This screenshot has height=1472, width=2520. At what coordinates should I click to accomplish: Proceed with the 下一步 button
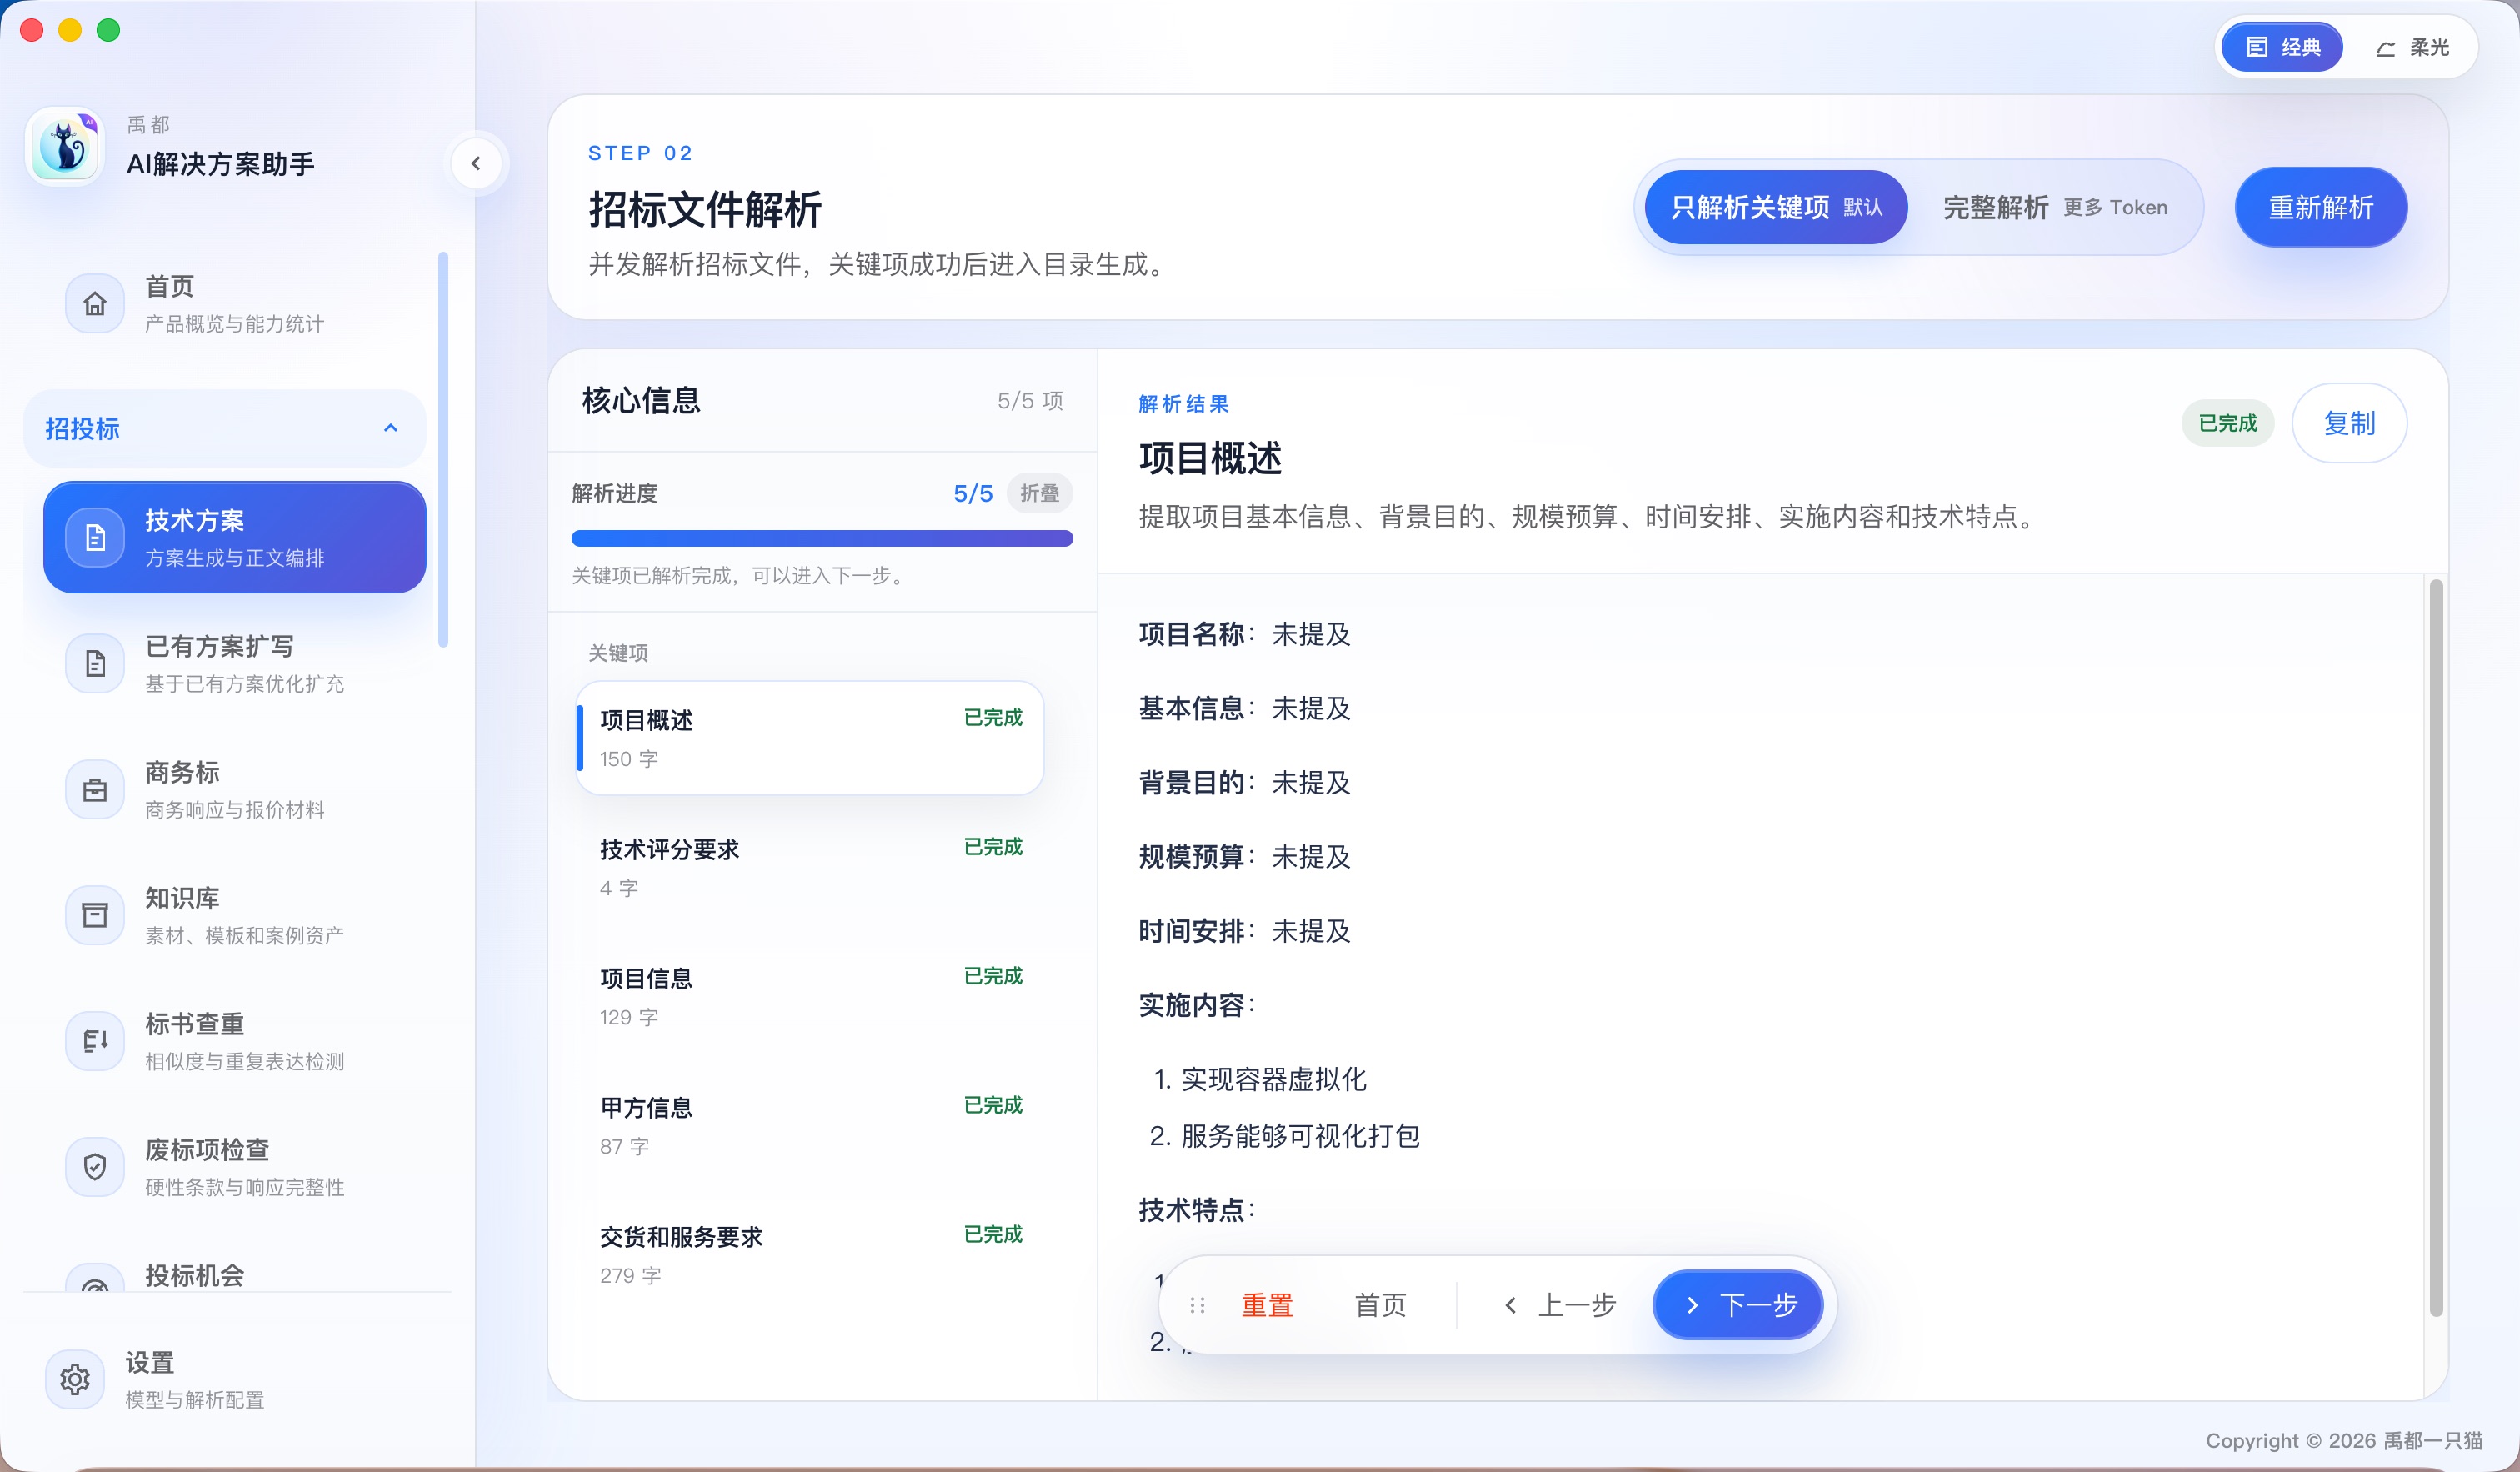[x=1738, y=1305]
